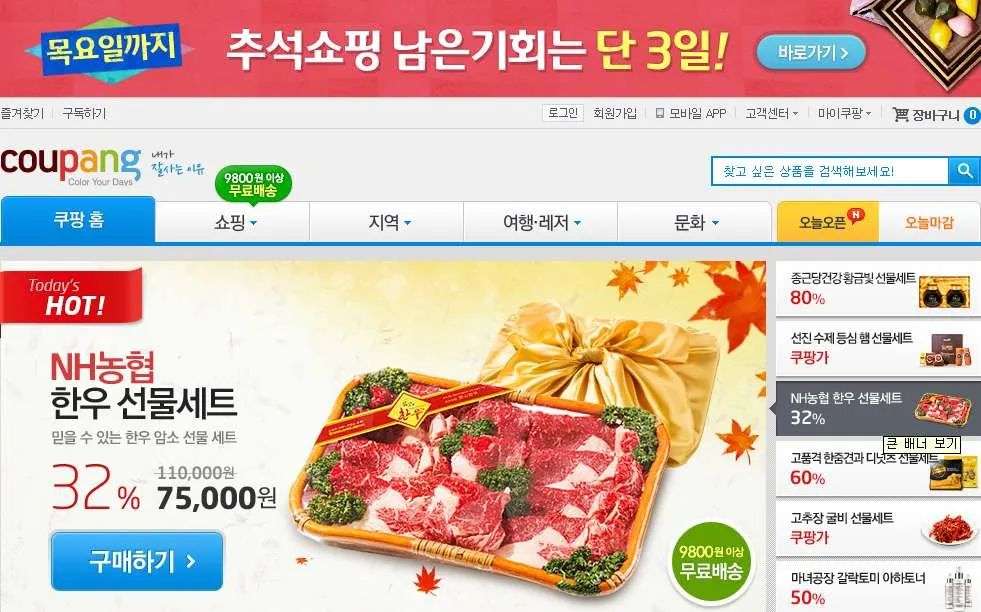Switch to the 쿠팡 홈 tab

(x=78, y=220)
